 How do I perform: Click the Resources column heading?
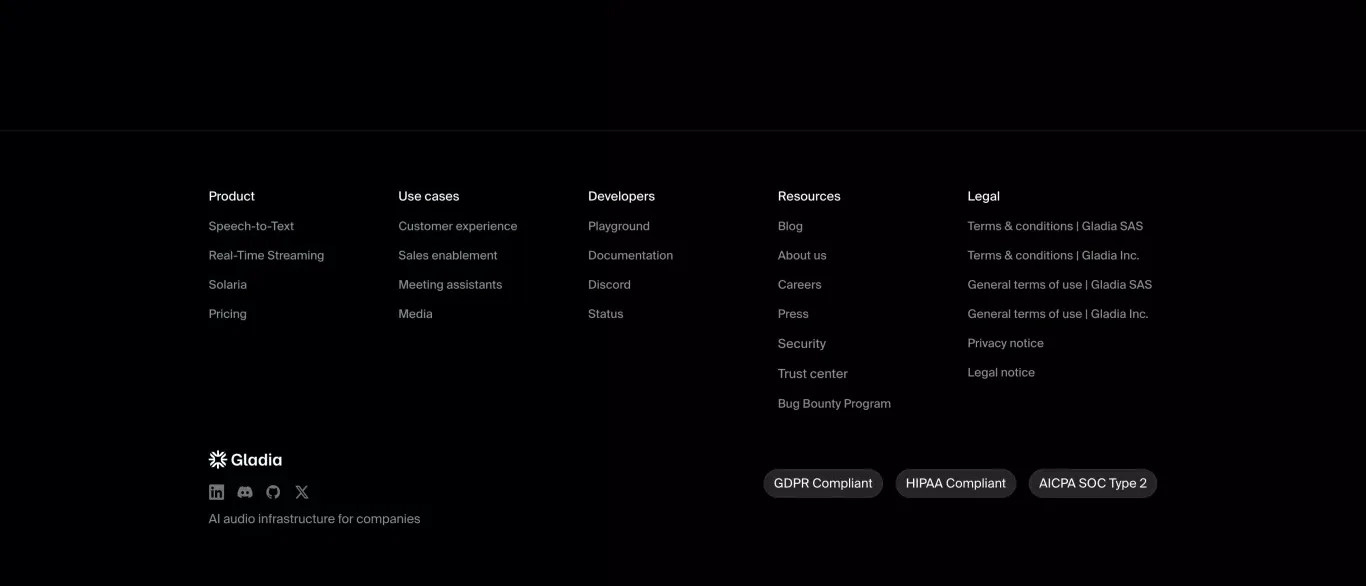809,196
